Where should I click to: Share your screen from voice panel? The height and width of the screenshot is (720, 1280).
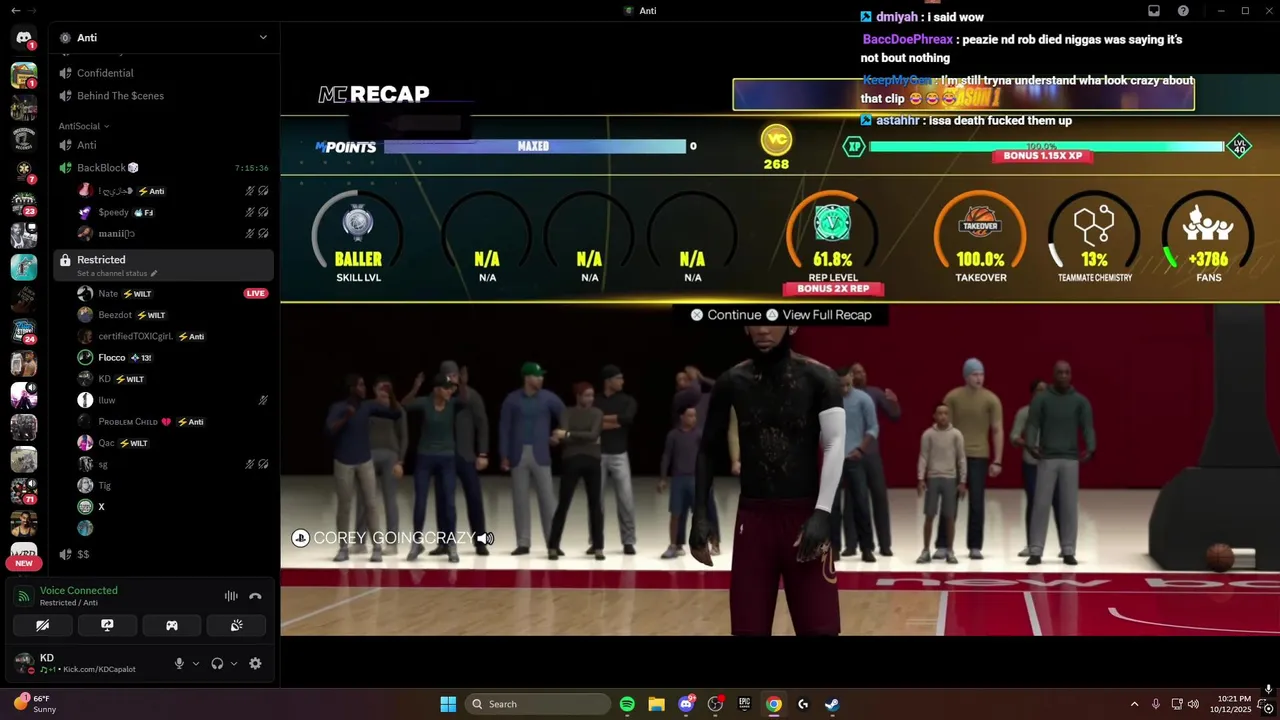click(107, 625)
